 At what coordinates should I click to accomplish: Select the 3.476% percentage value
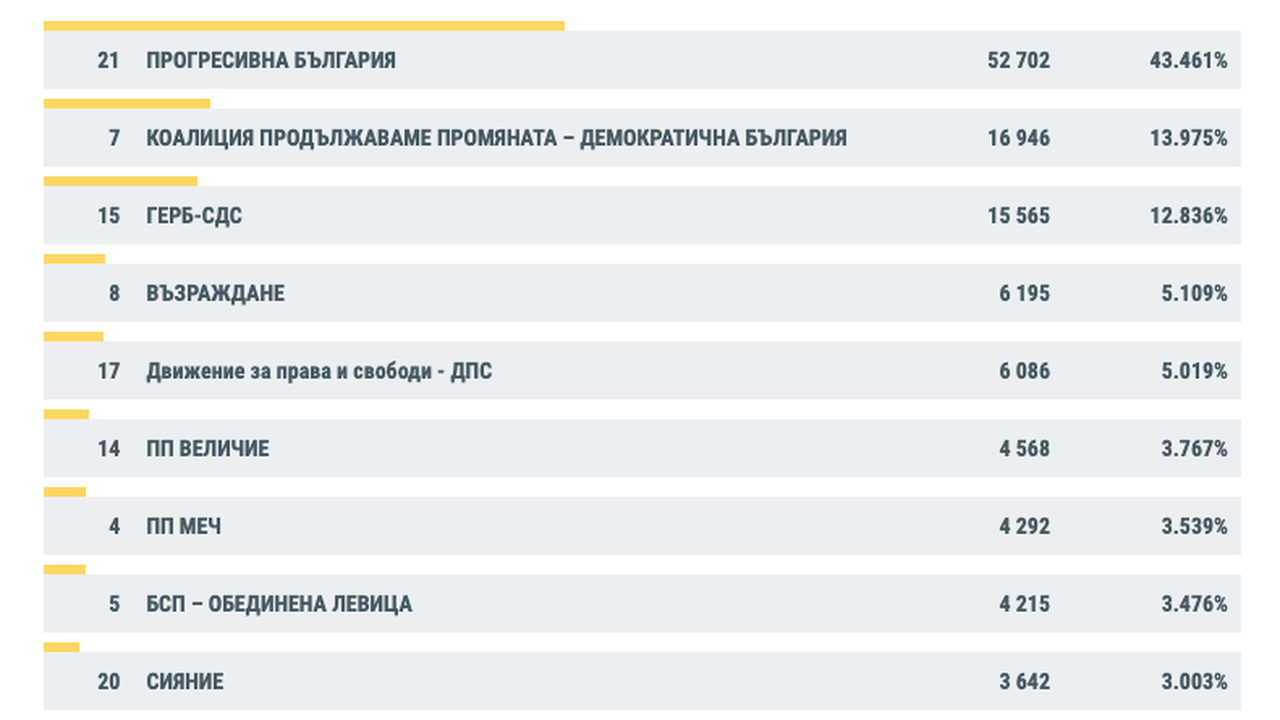point(1194,604)
